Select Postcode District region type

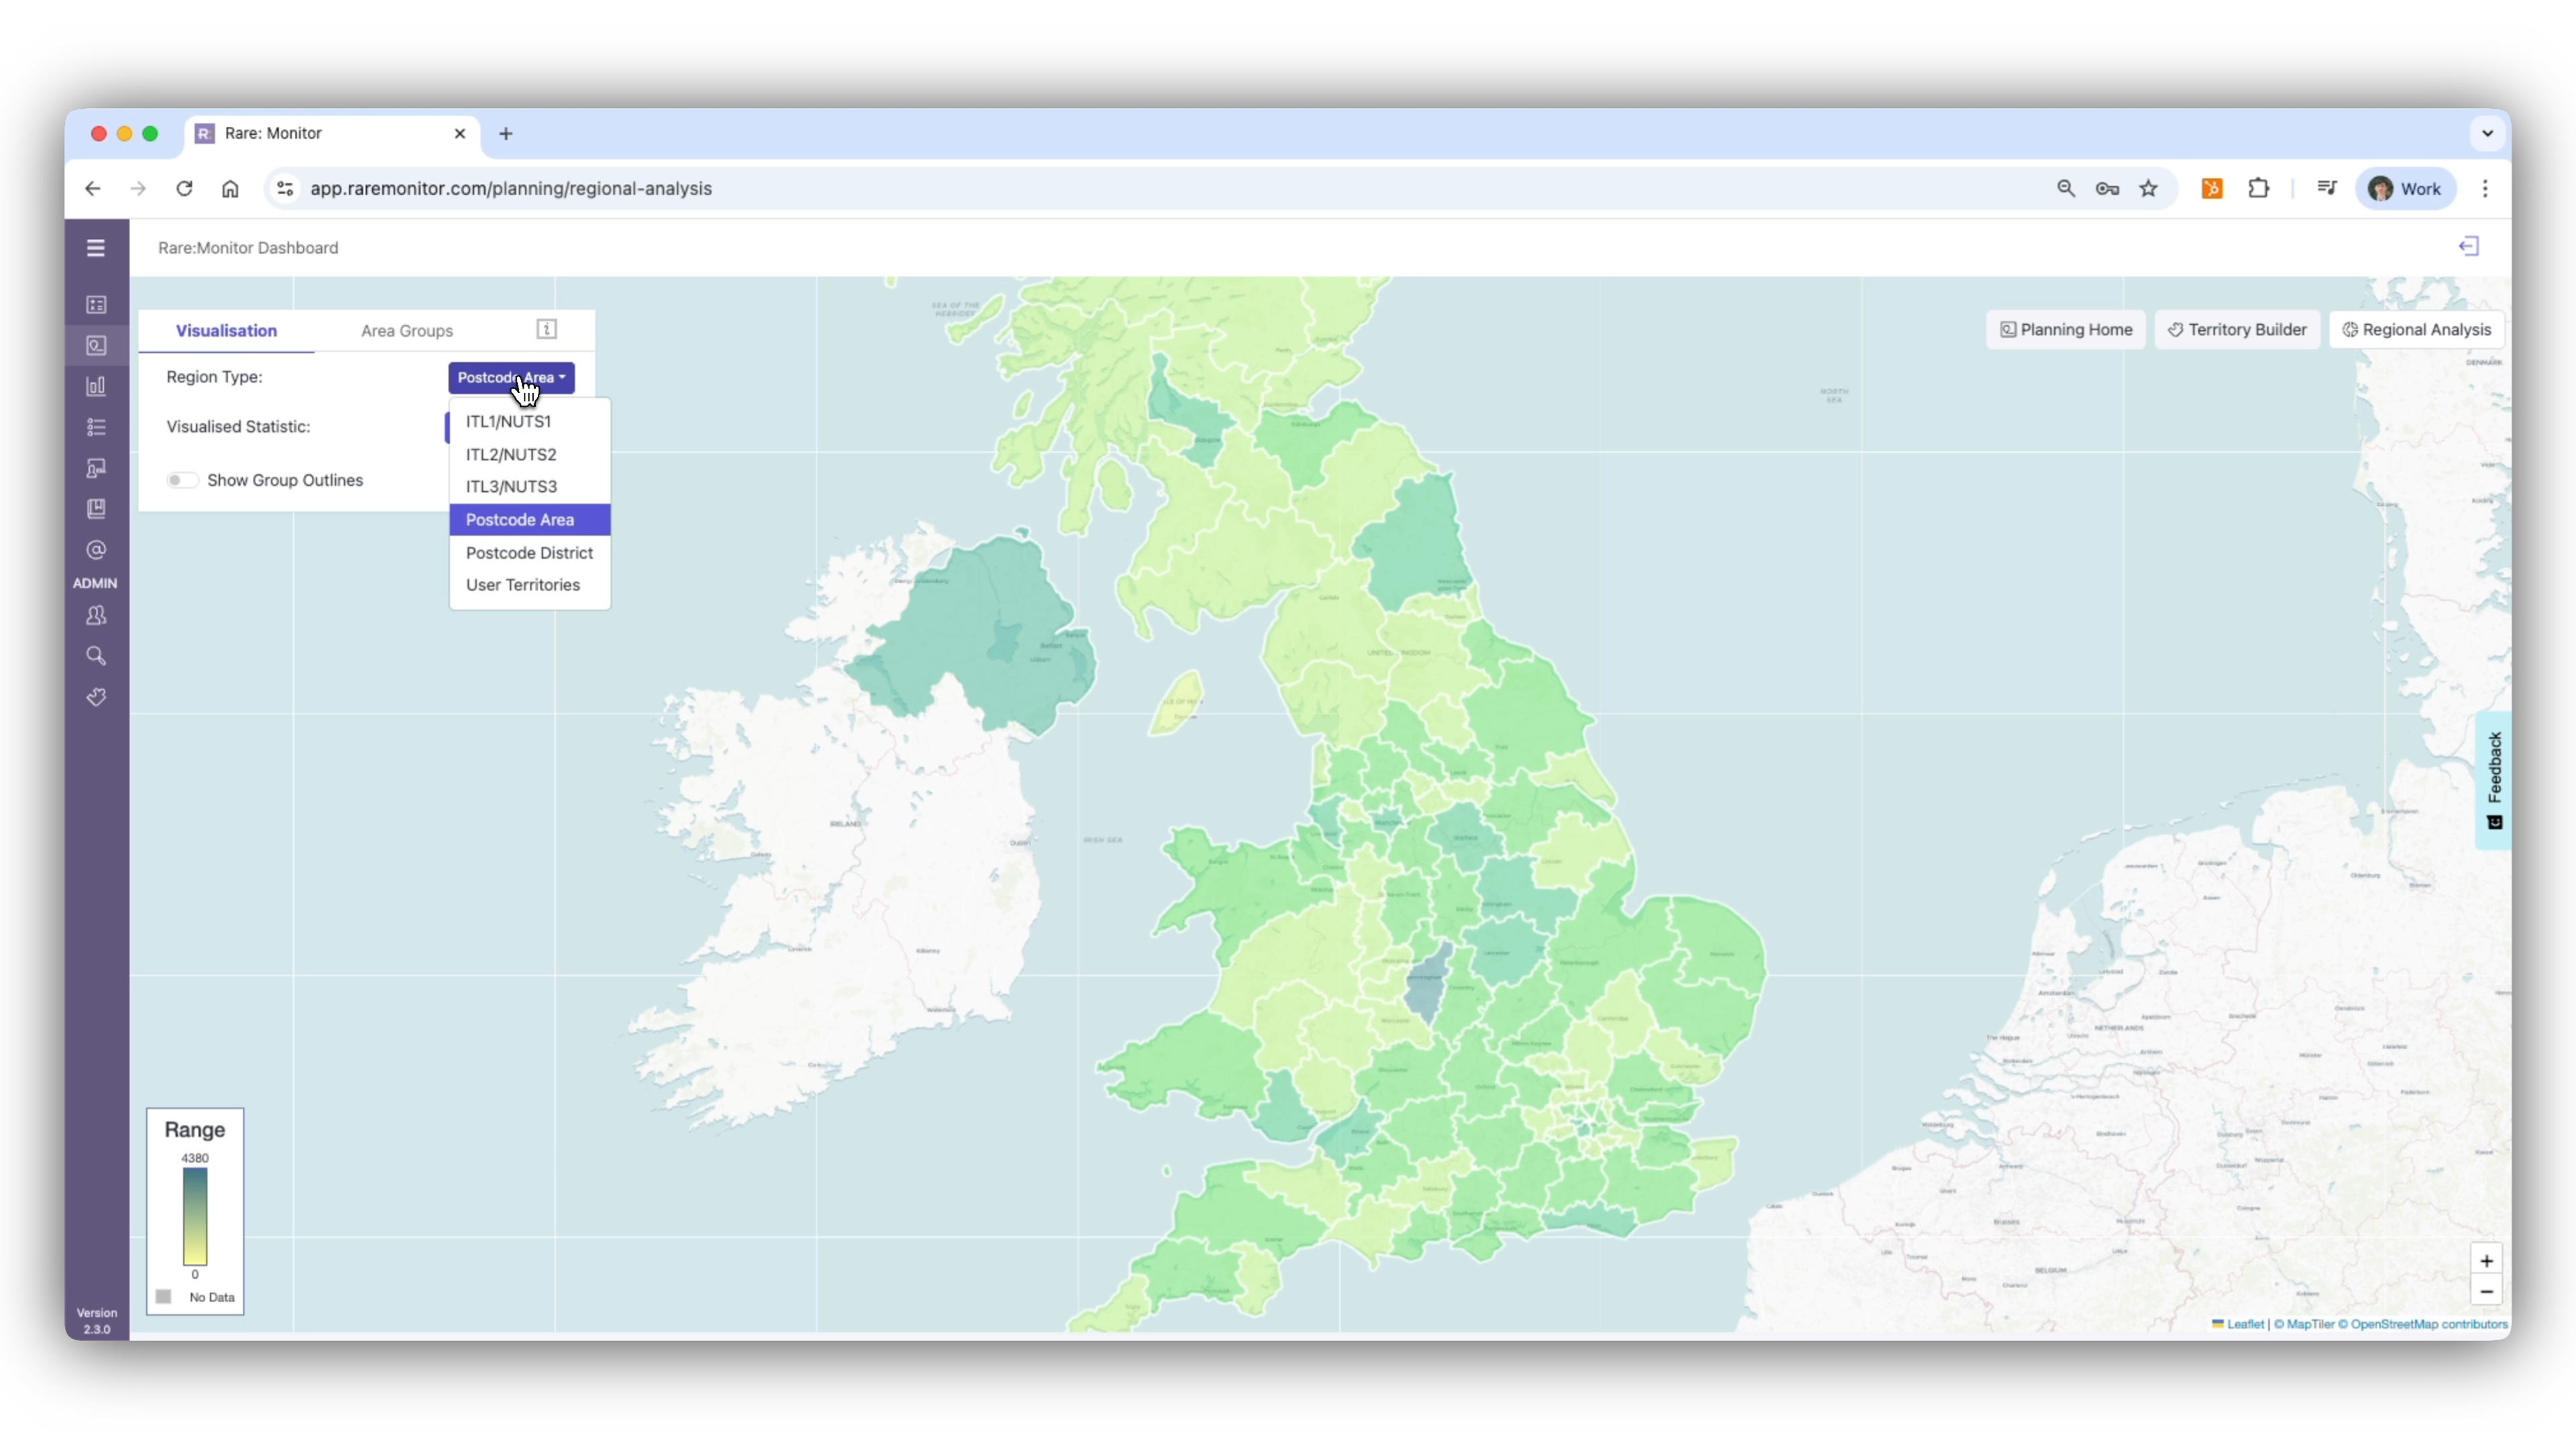coord(530,552)
